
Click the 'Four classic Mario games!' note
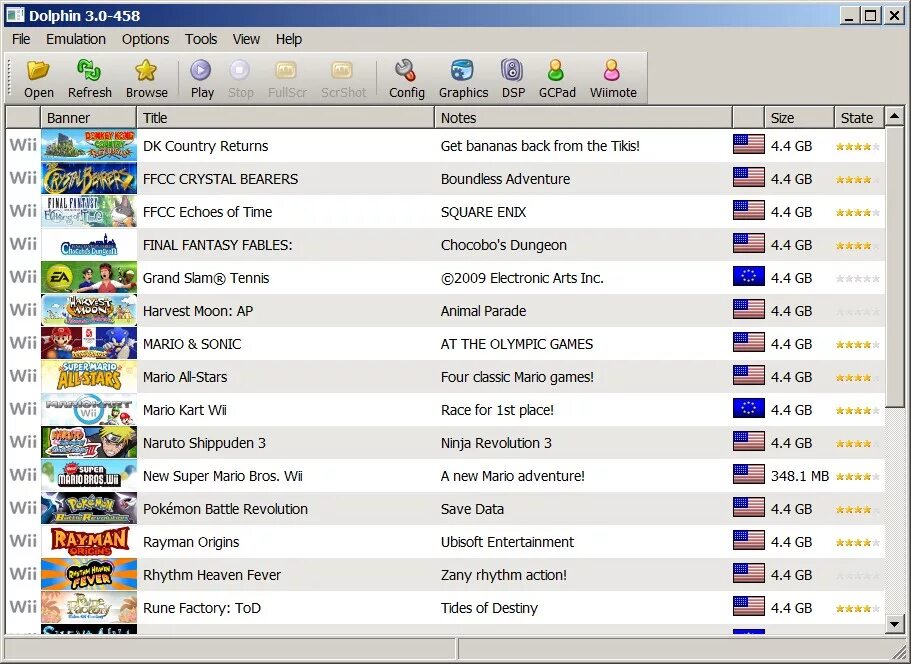(517, 377)
